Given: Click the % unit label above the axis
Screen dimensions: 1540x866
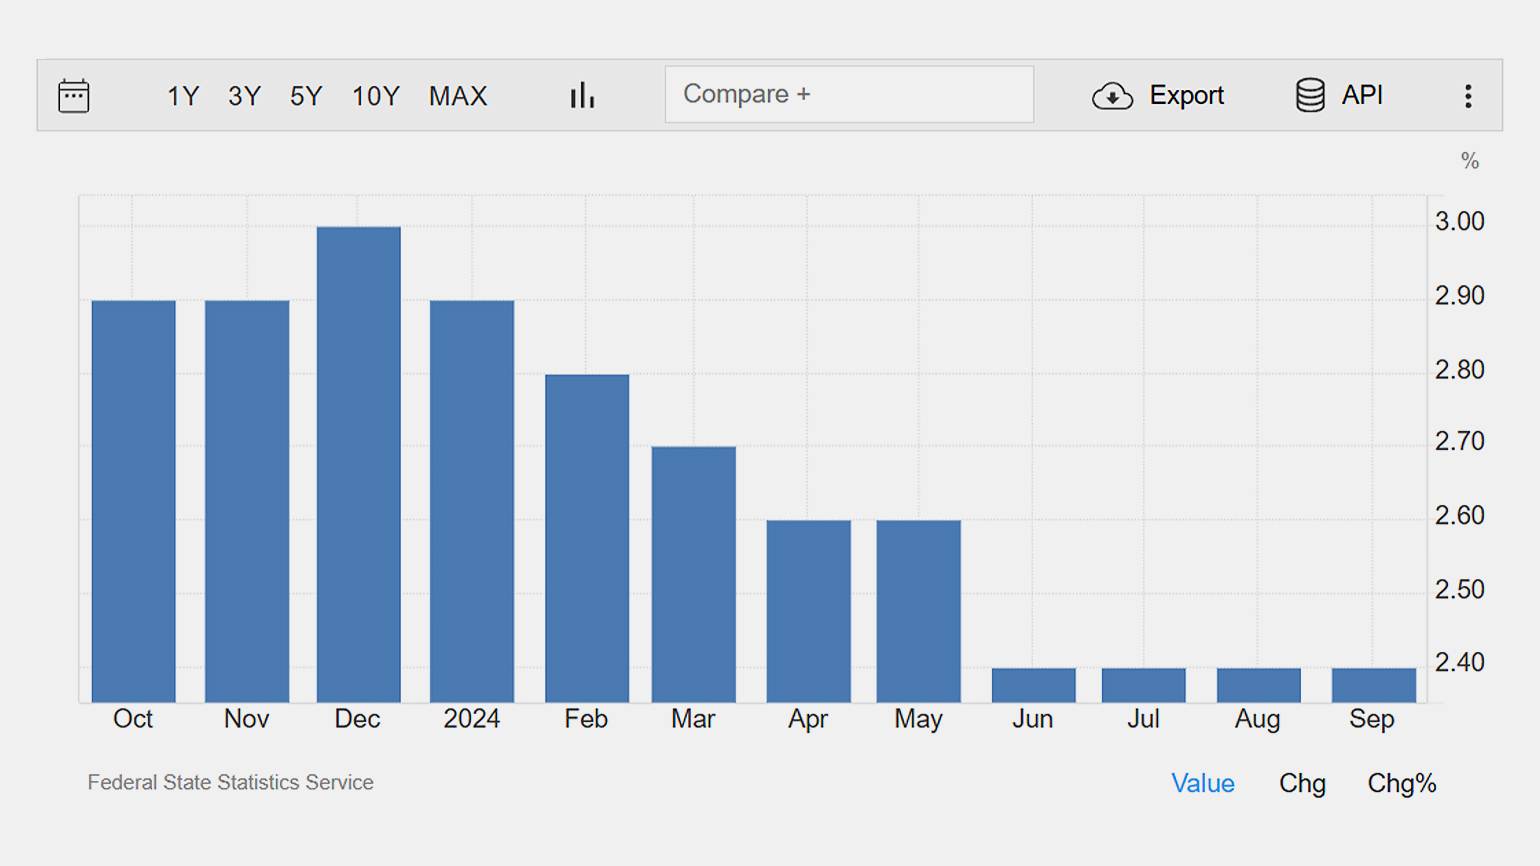Looking at the screenshot, I should coord(1469,160).
